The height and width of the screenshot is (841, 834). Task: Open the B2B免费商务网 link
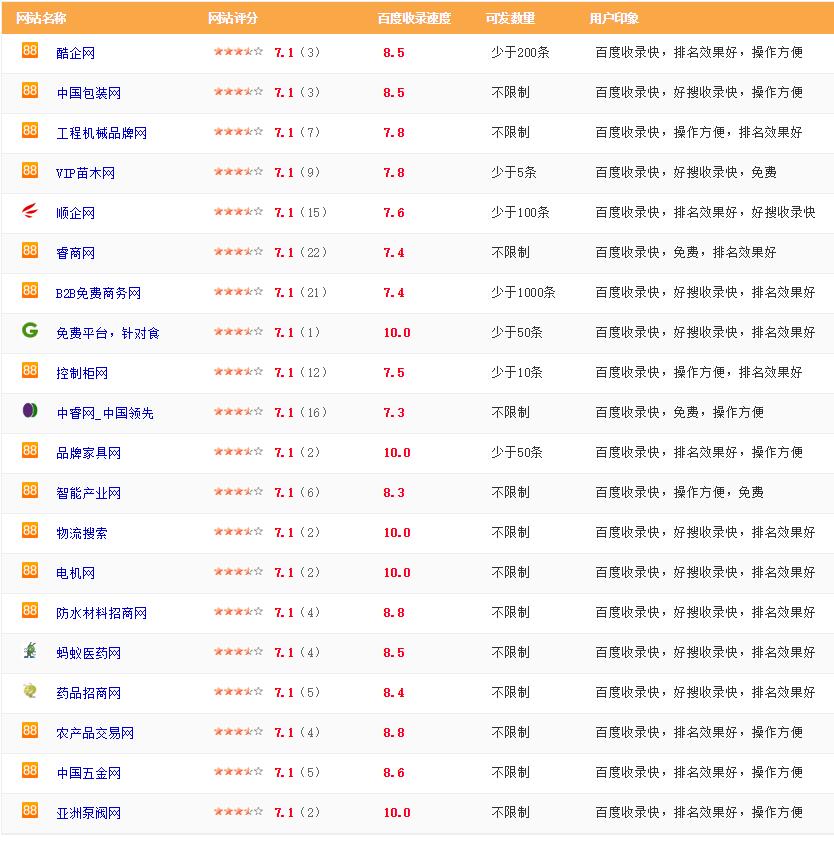click(x=98, y=293)
